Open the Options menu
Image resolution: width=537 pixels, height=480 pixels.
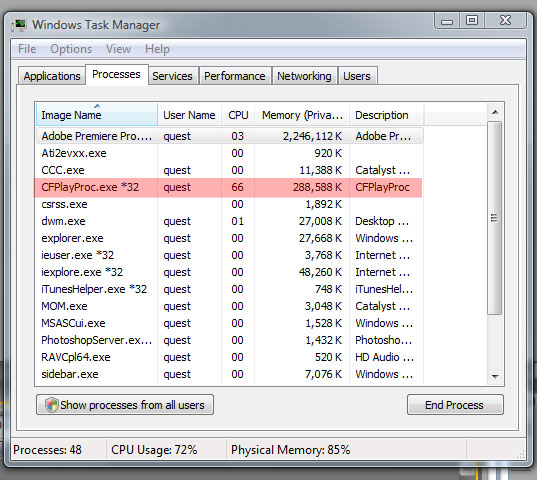[x=71, y=49]
